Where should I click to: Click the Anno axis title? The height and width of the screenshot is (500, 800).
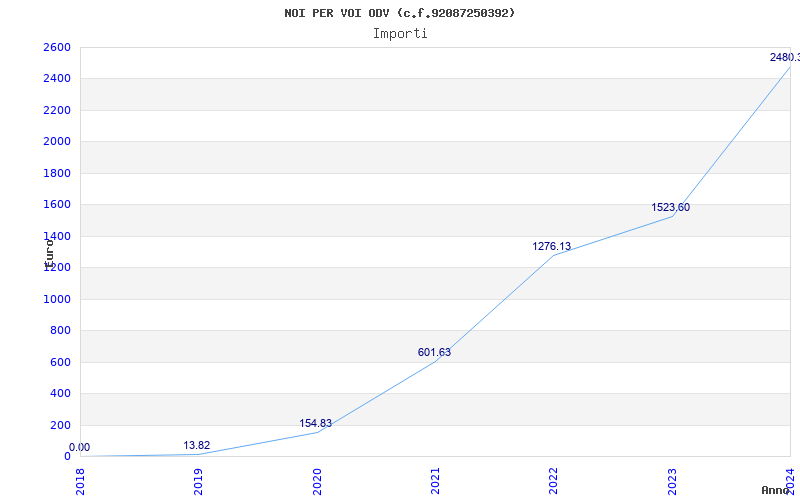pos(776,490)
